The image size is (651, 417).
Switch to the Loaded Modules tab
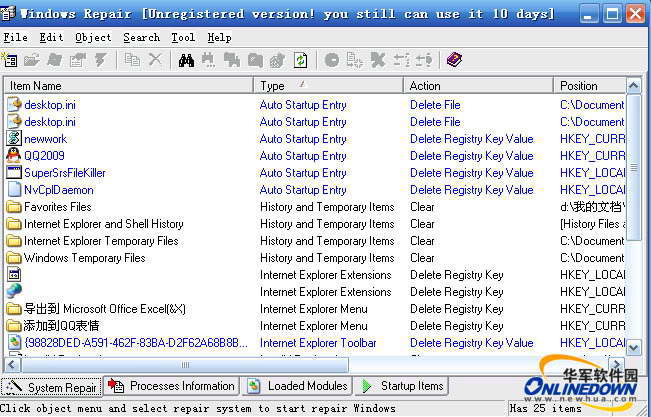(x=297, y=386)
